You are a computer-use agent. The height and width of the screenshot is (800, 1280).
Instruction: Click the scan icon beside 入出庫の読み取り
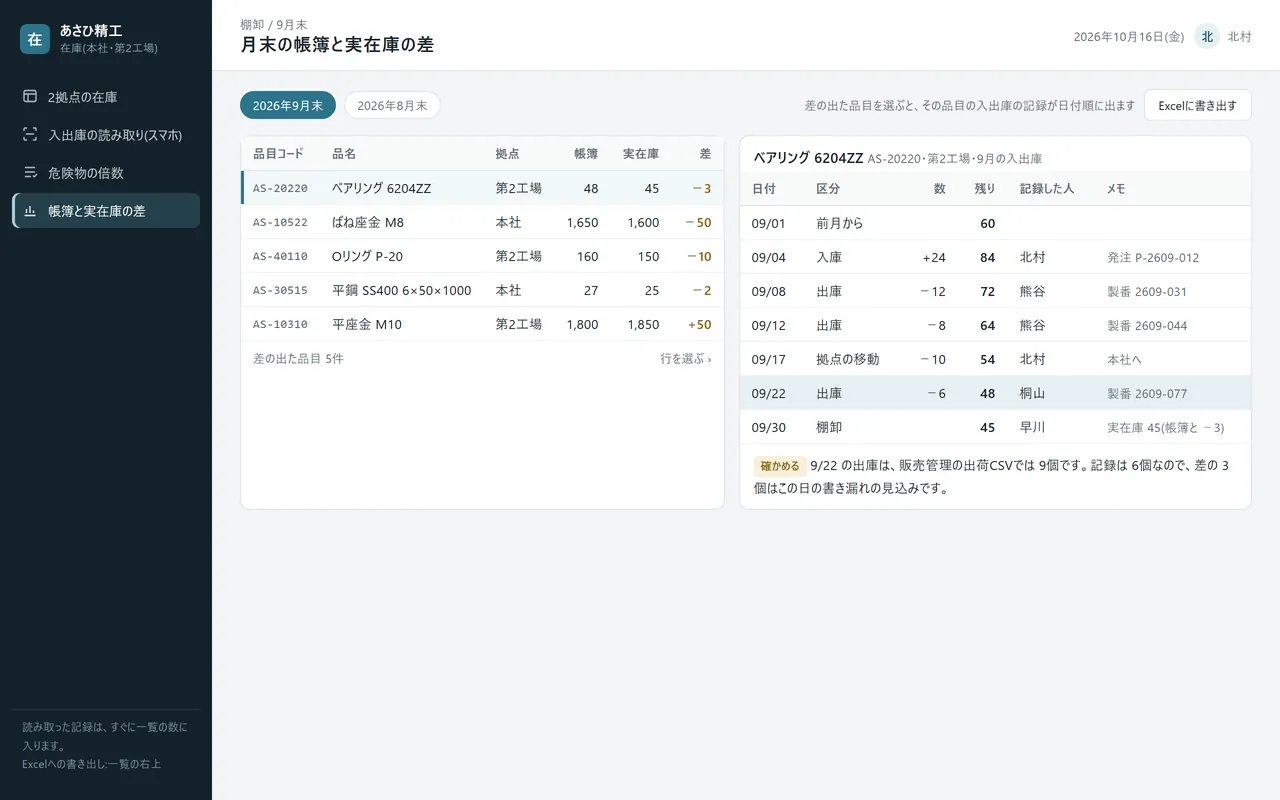(x=30, y=135)
